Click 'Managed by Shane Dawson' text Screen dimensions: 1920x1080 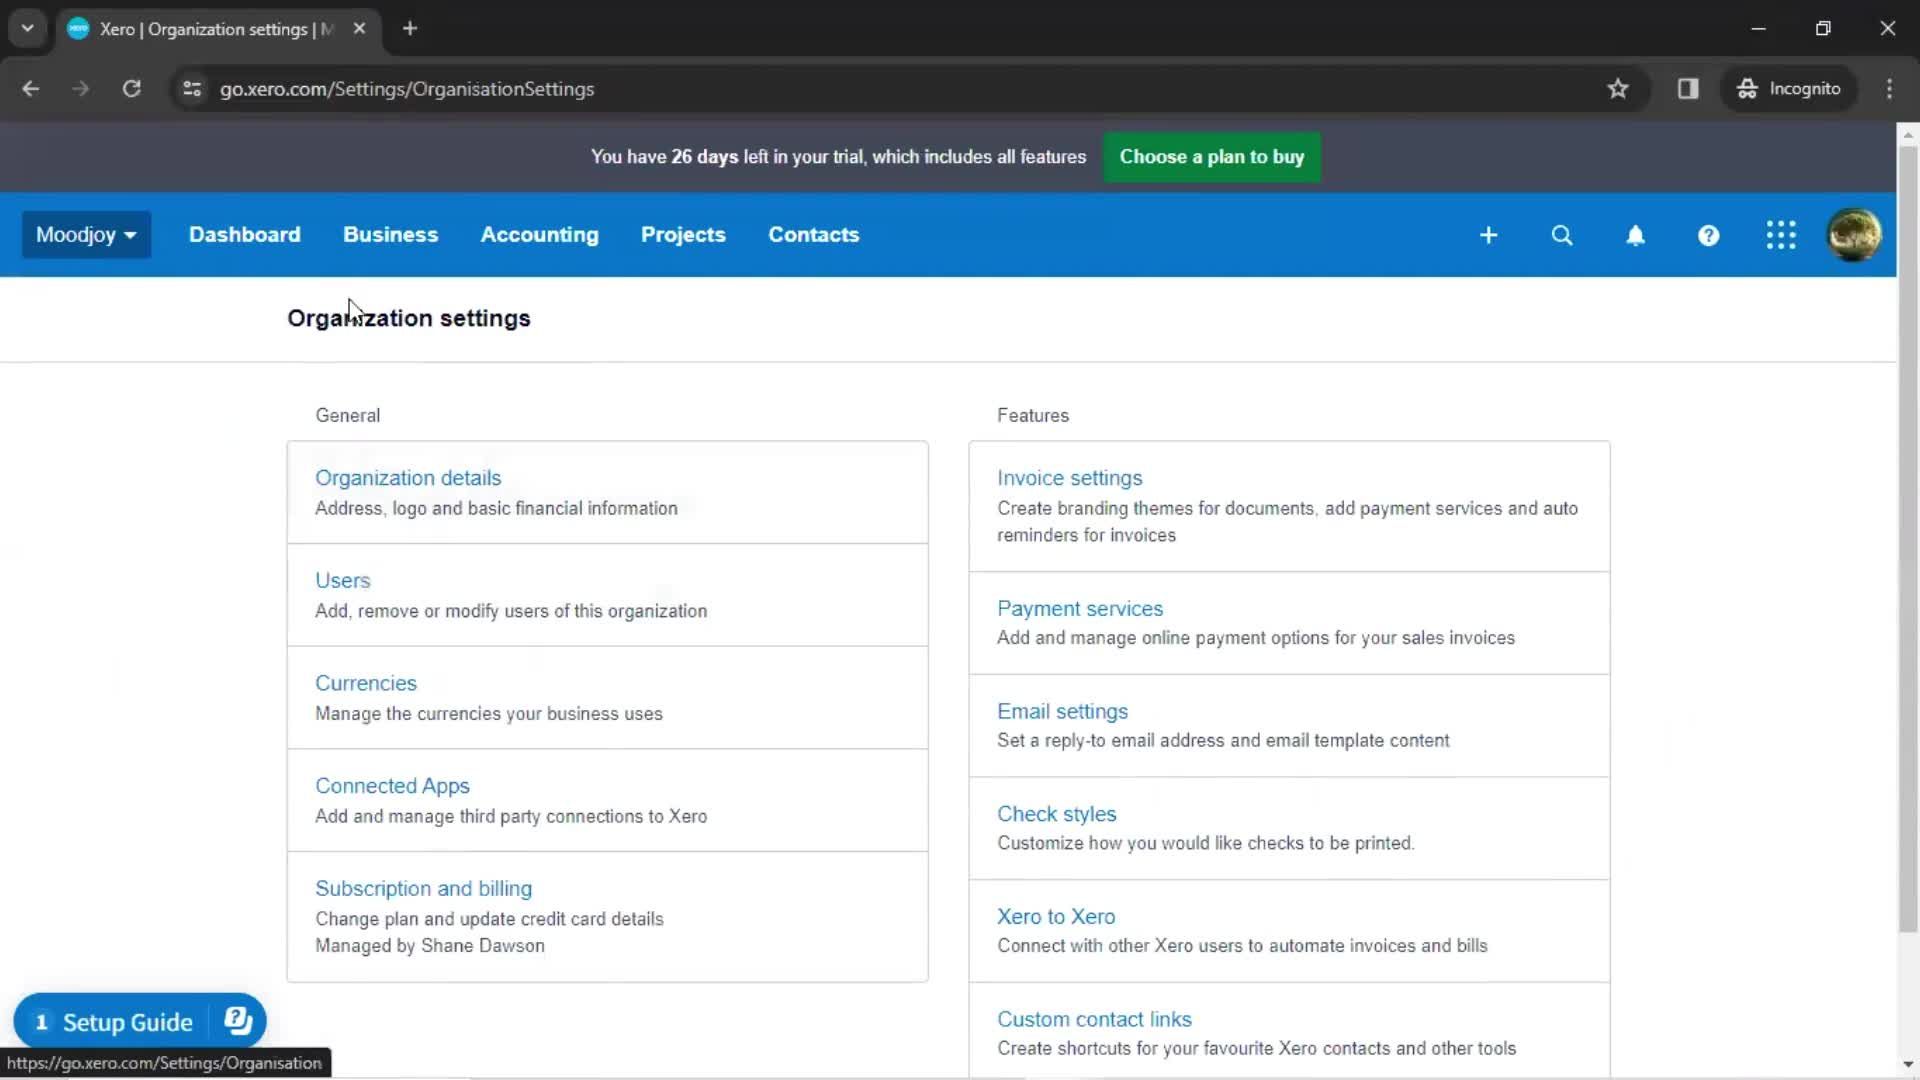429,946
